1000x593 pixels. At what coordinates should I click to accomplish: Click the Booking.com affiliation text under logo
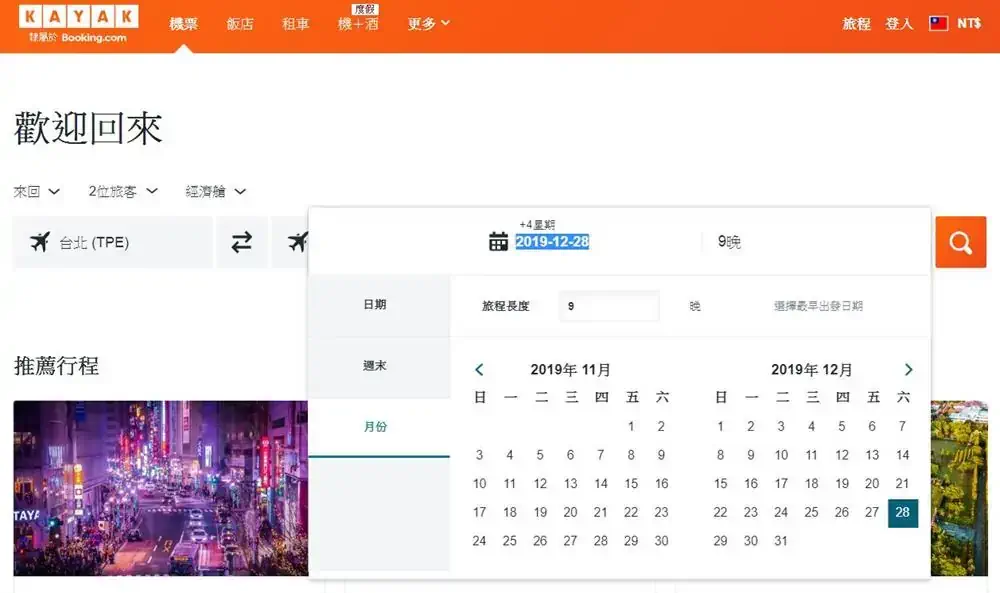point(78,38)
